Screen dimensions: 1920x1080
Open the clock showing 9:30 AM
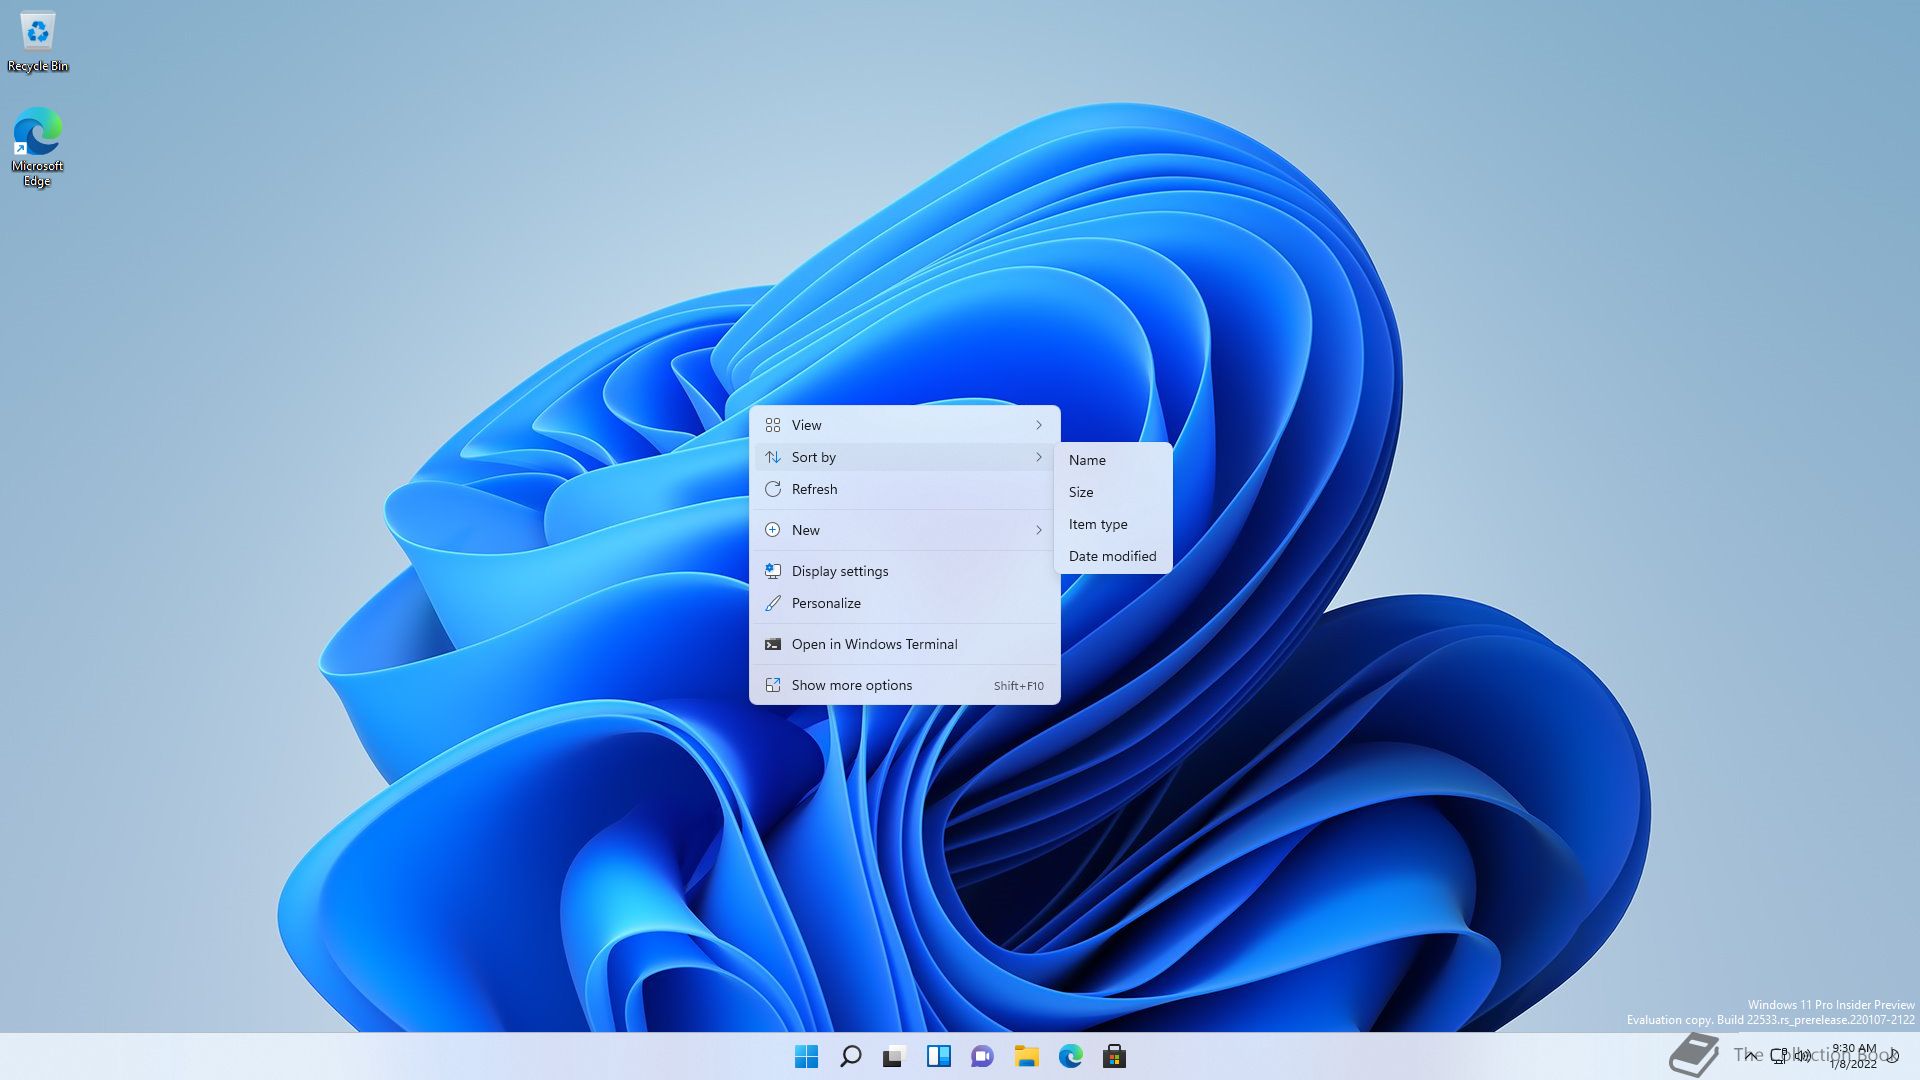click(1853, 1056)
